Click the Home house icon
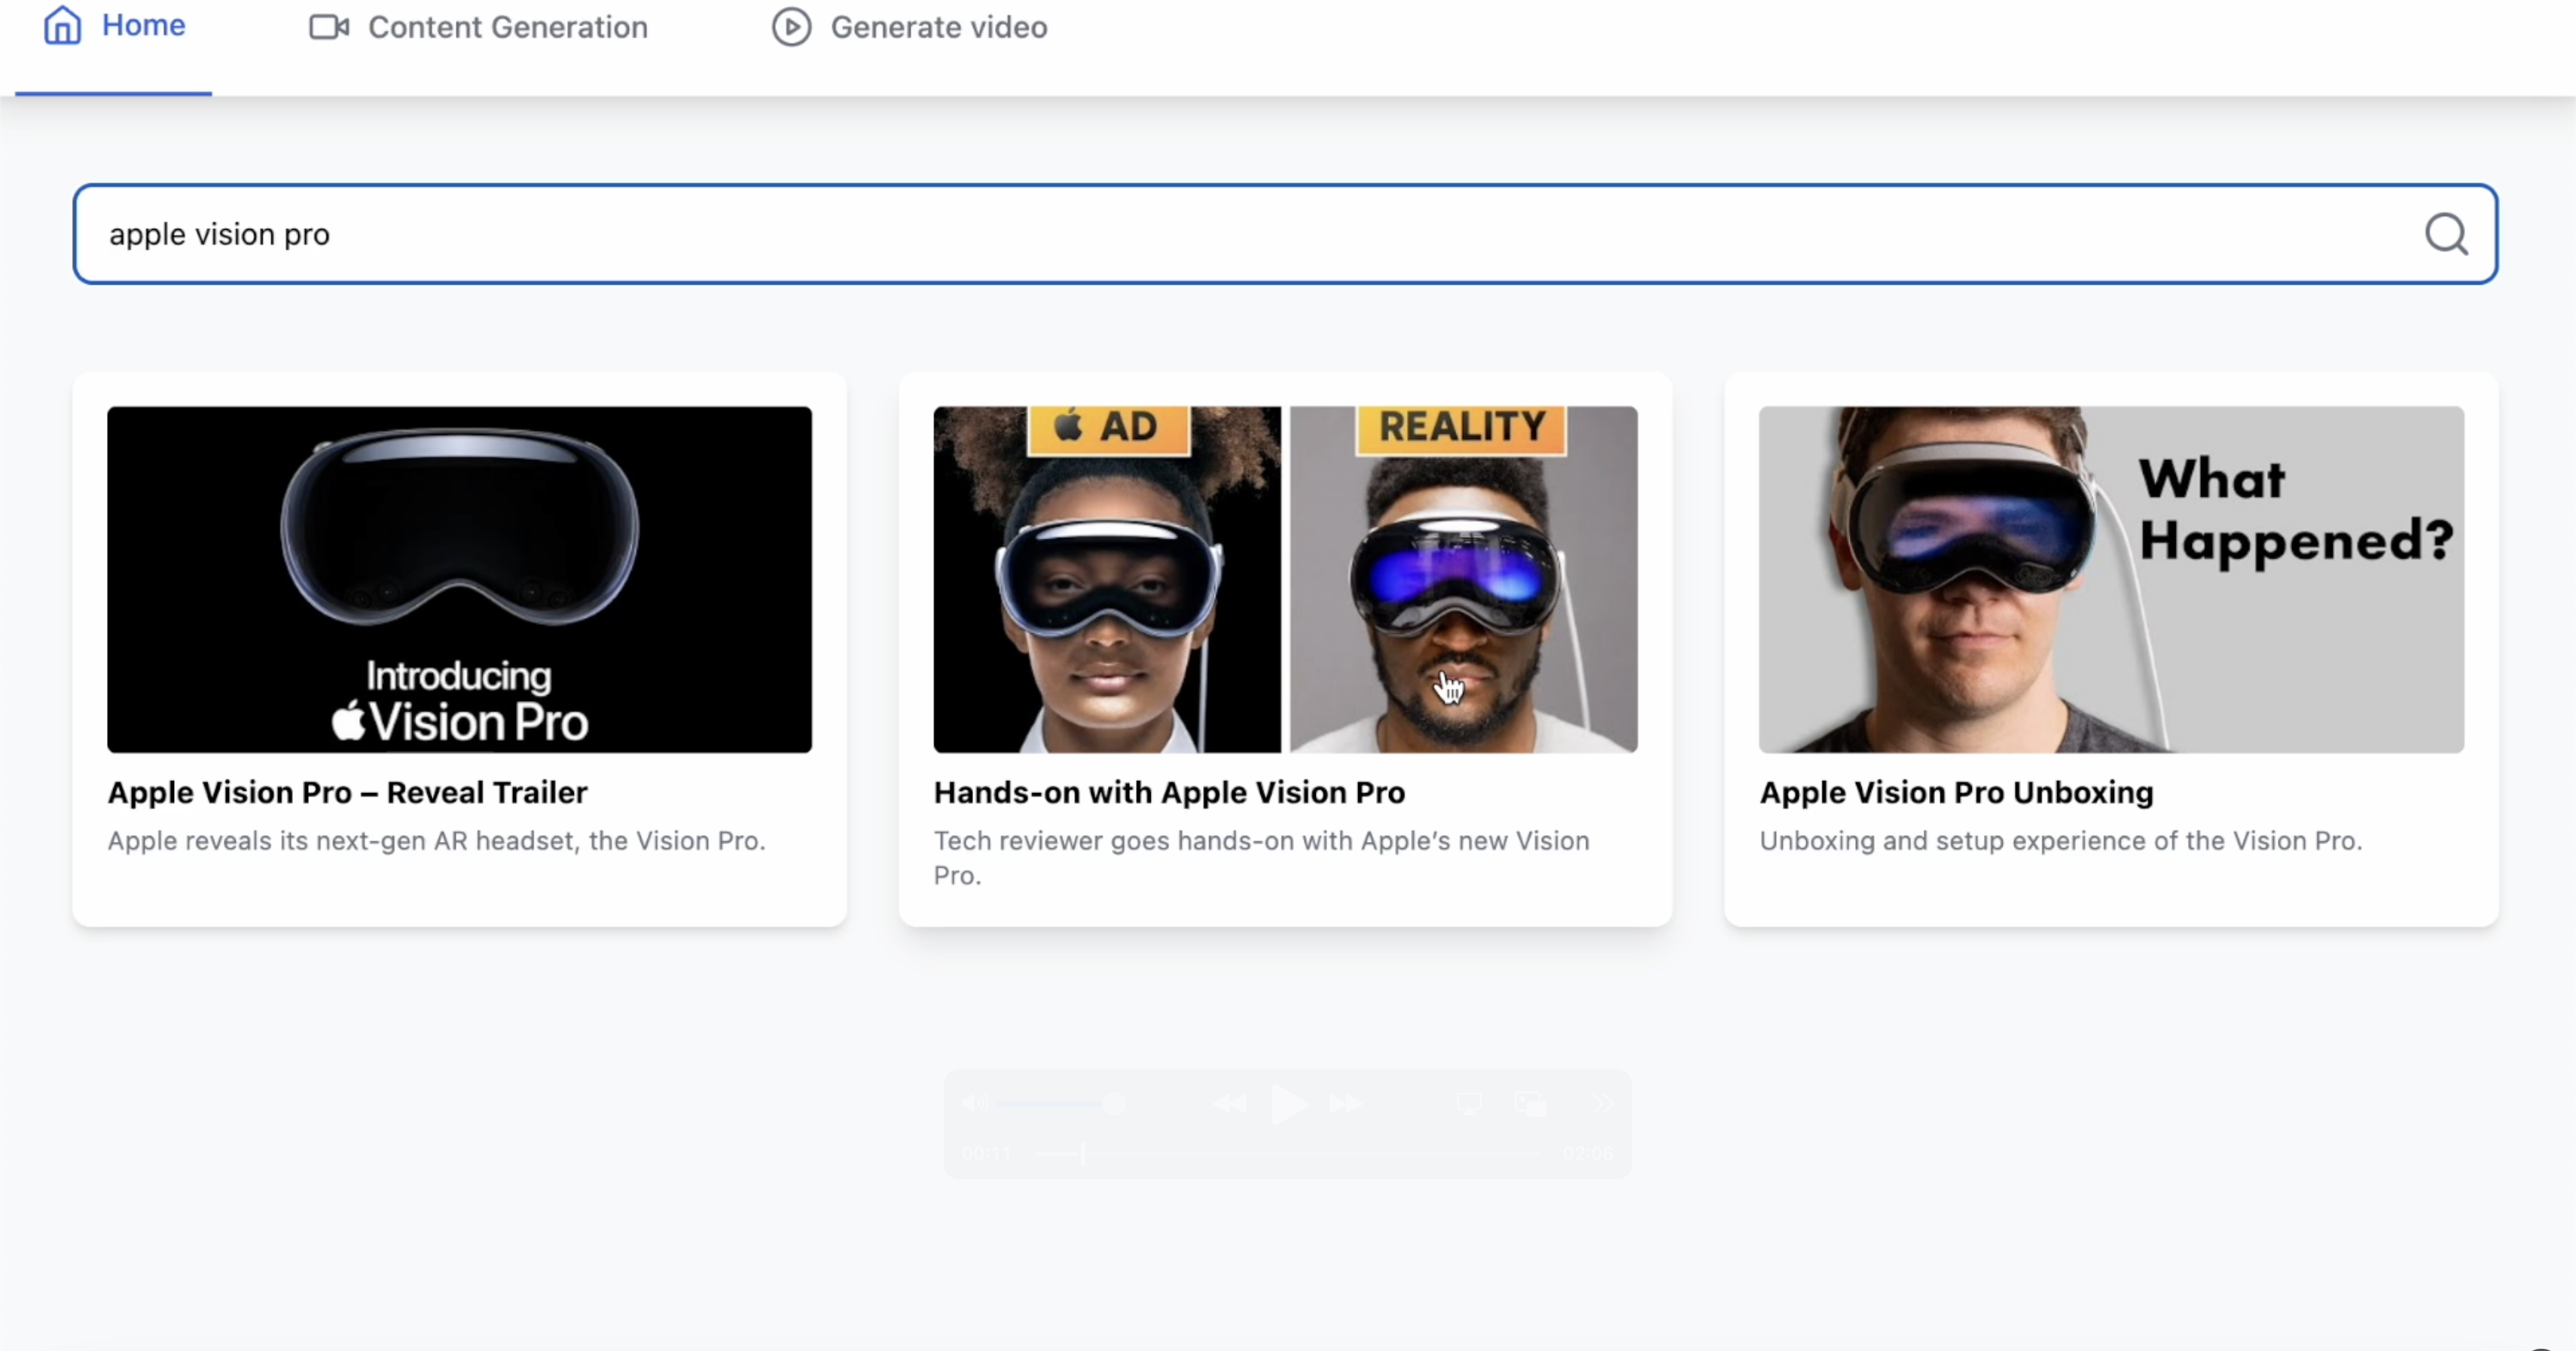The width and height of the screenshot is (2576, 1351). point(62,25)
